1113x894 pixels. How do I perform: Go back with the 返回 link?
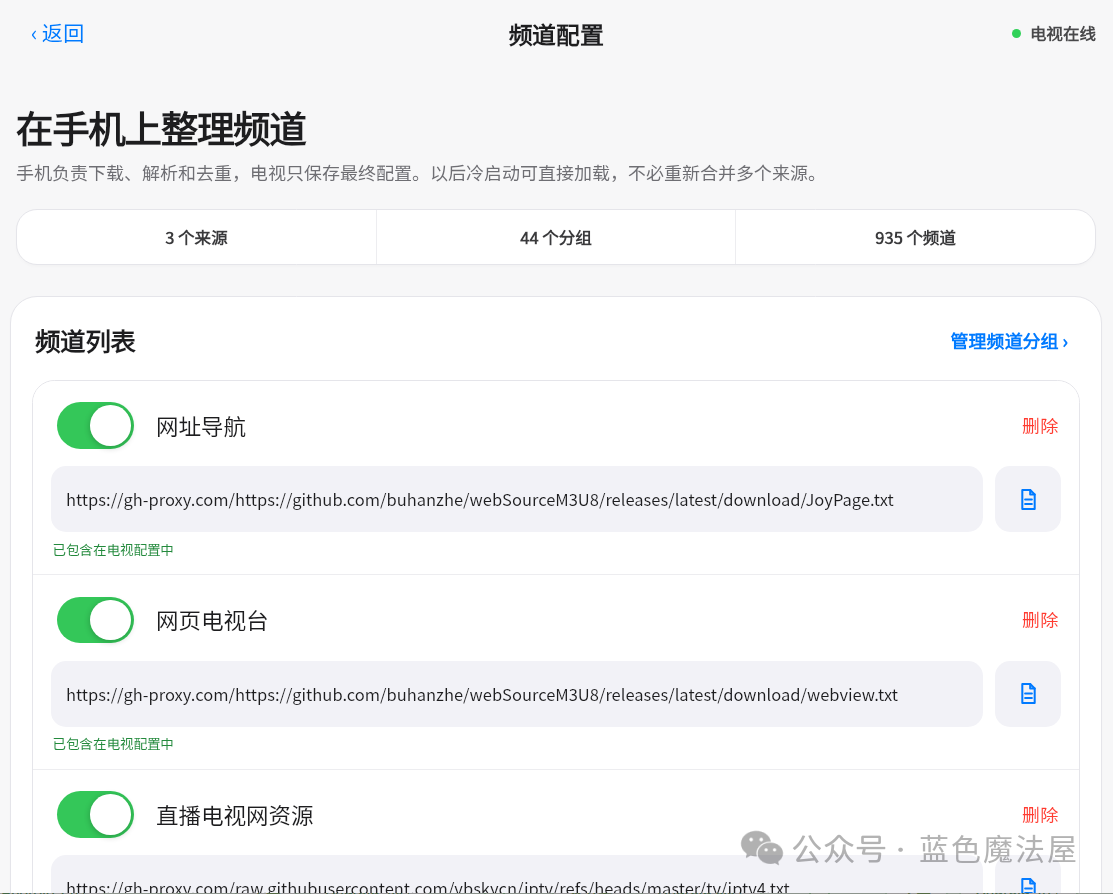click(x=57, y=33)
